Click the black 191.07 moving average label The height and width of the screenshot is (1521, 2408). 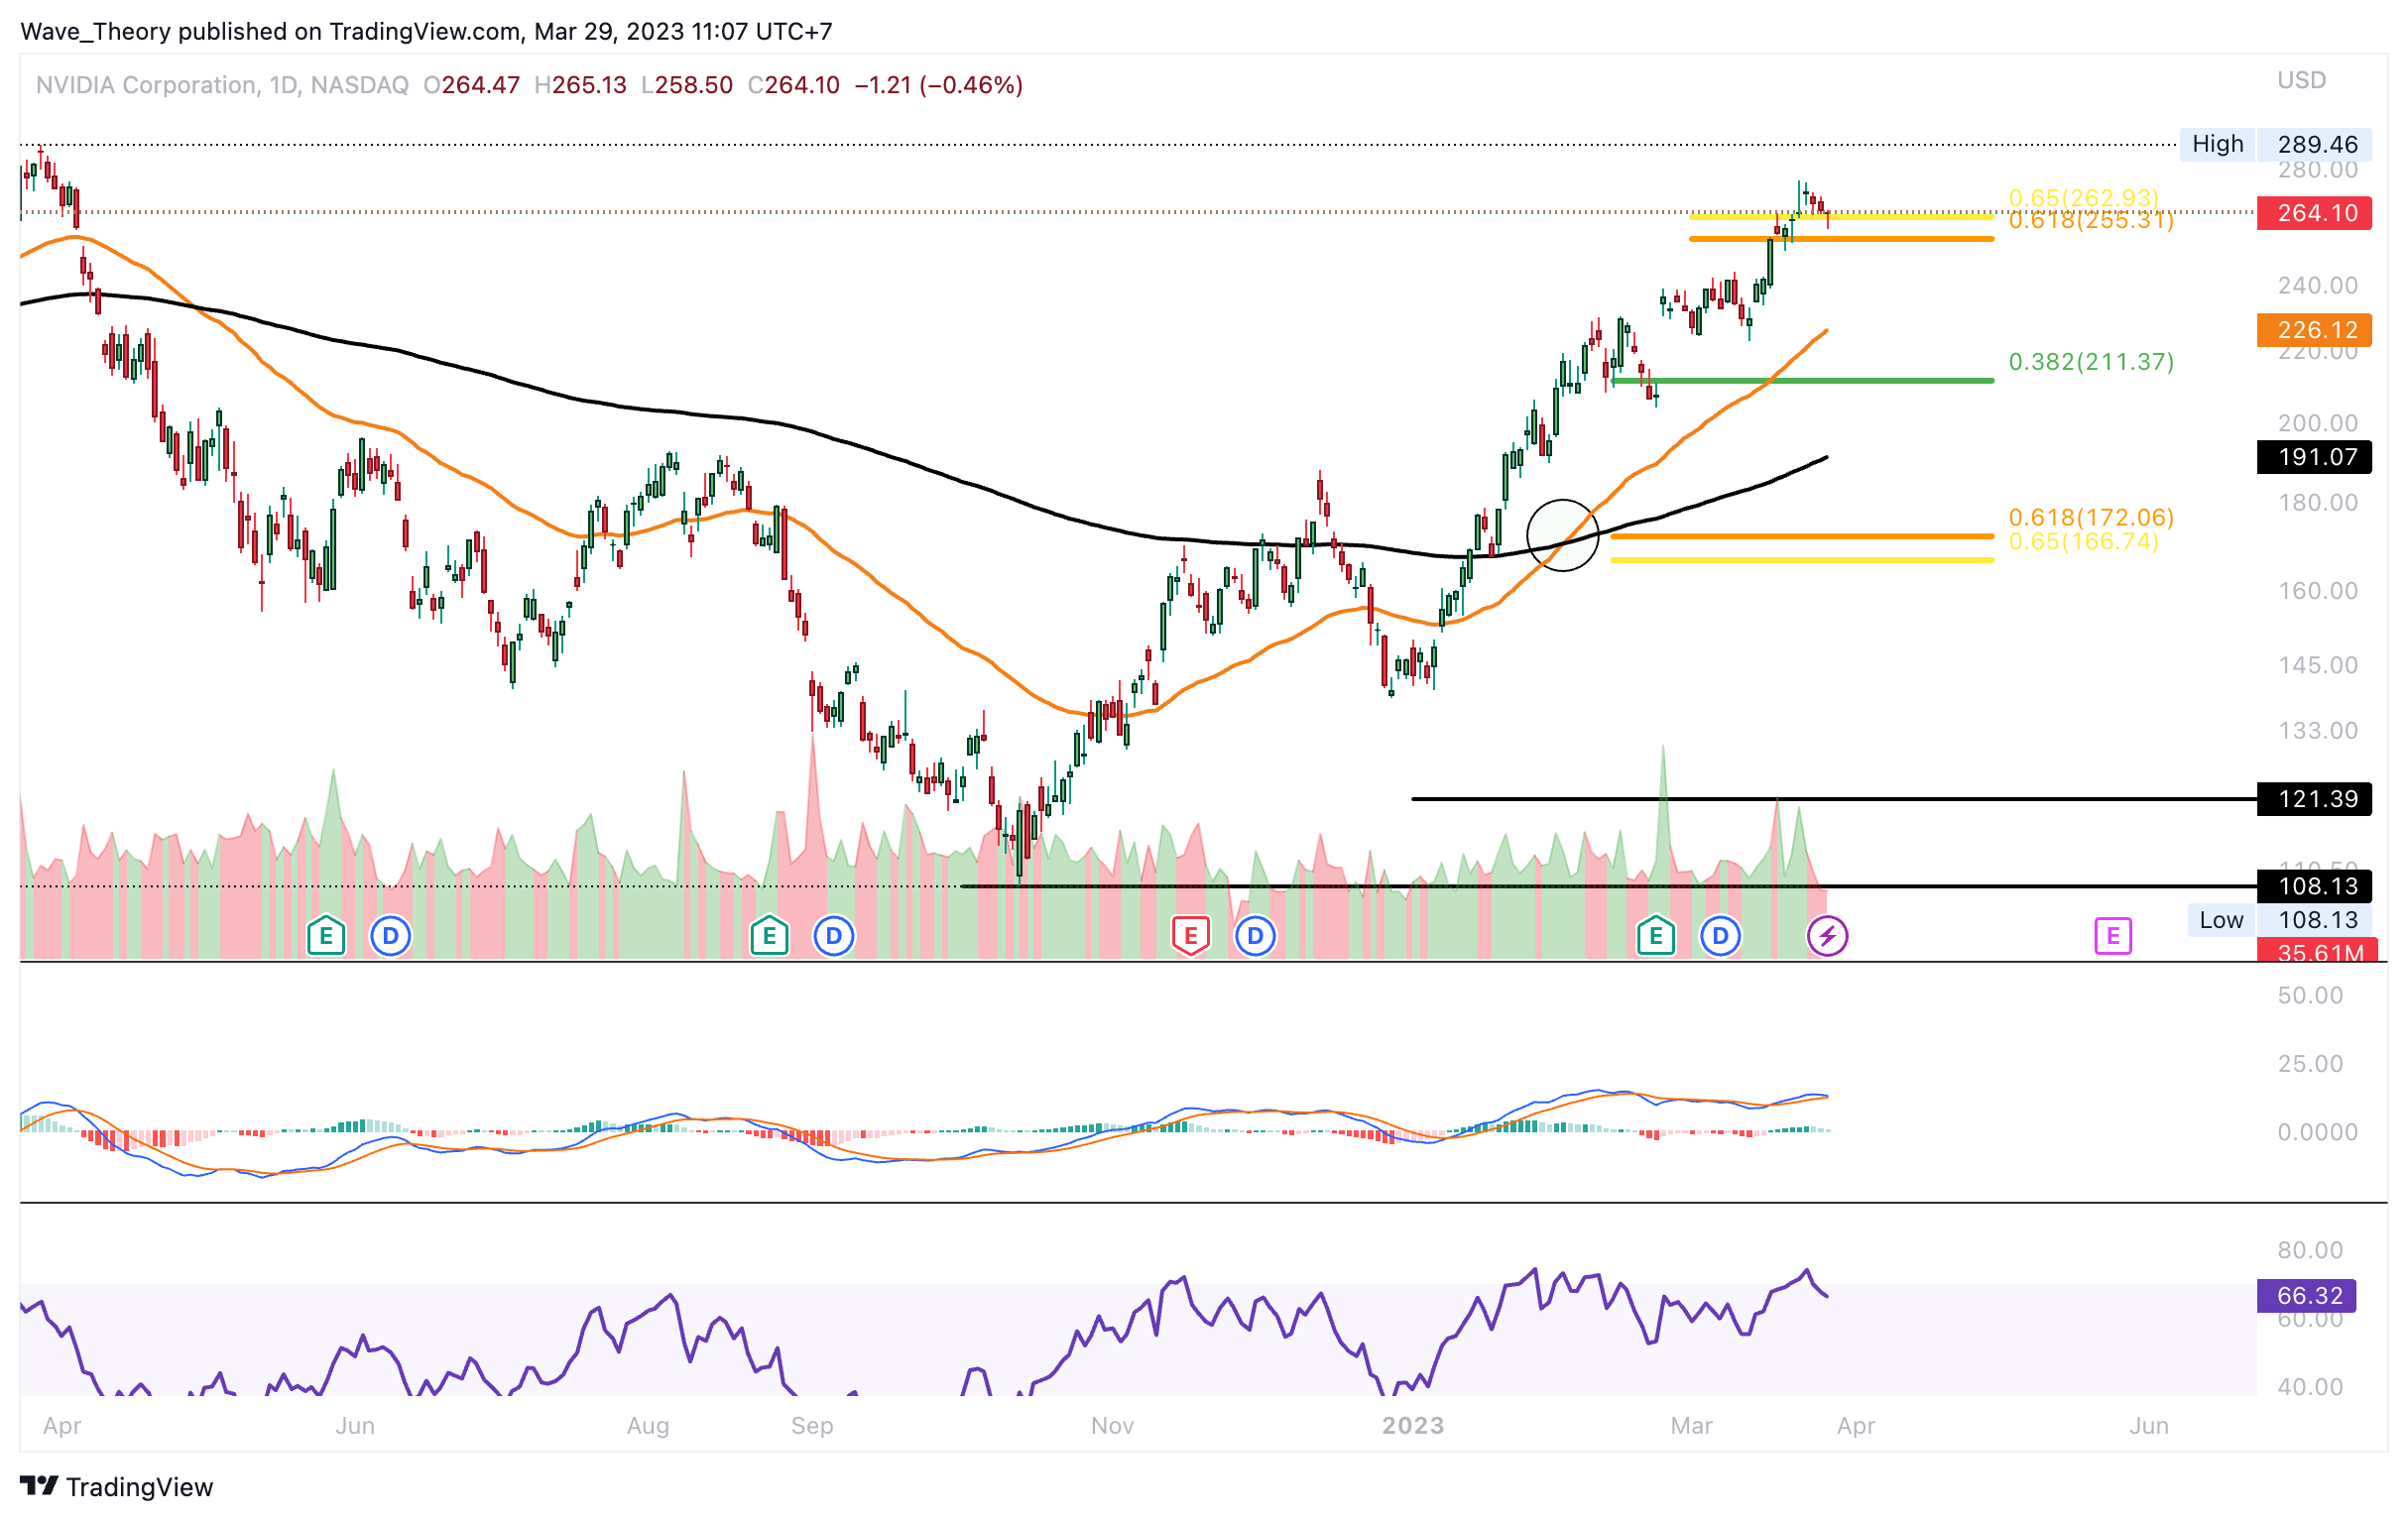(x=2314, y=457)
